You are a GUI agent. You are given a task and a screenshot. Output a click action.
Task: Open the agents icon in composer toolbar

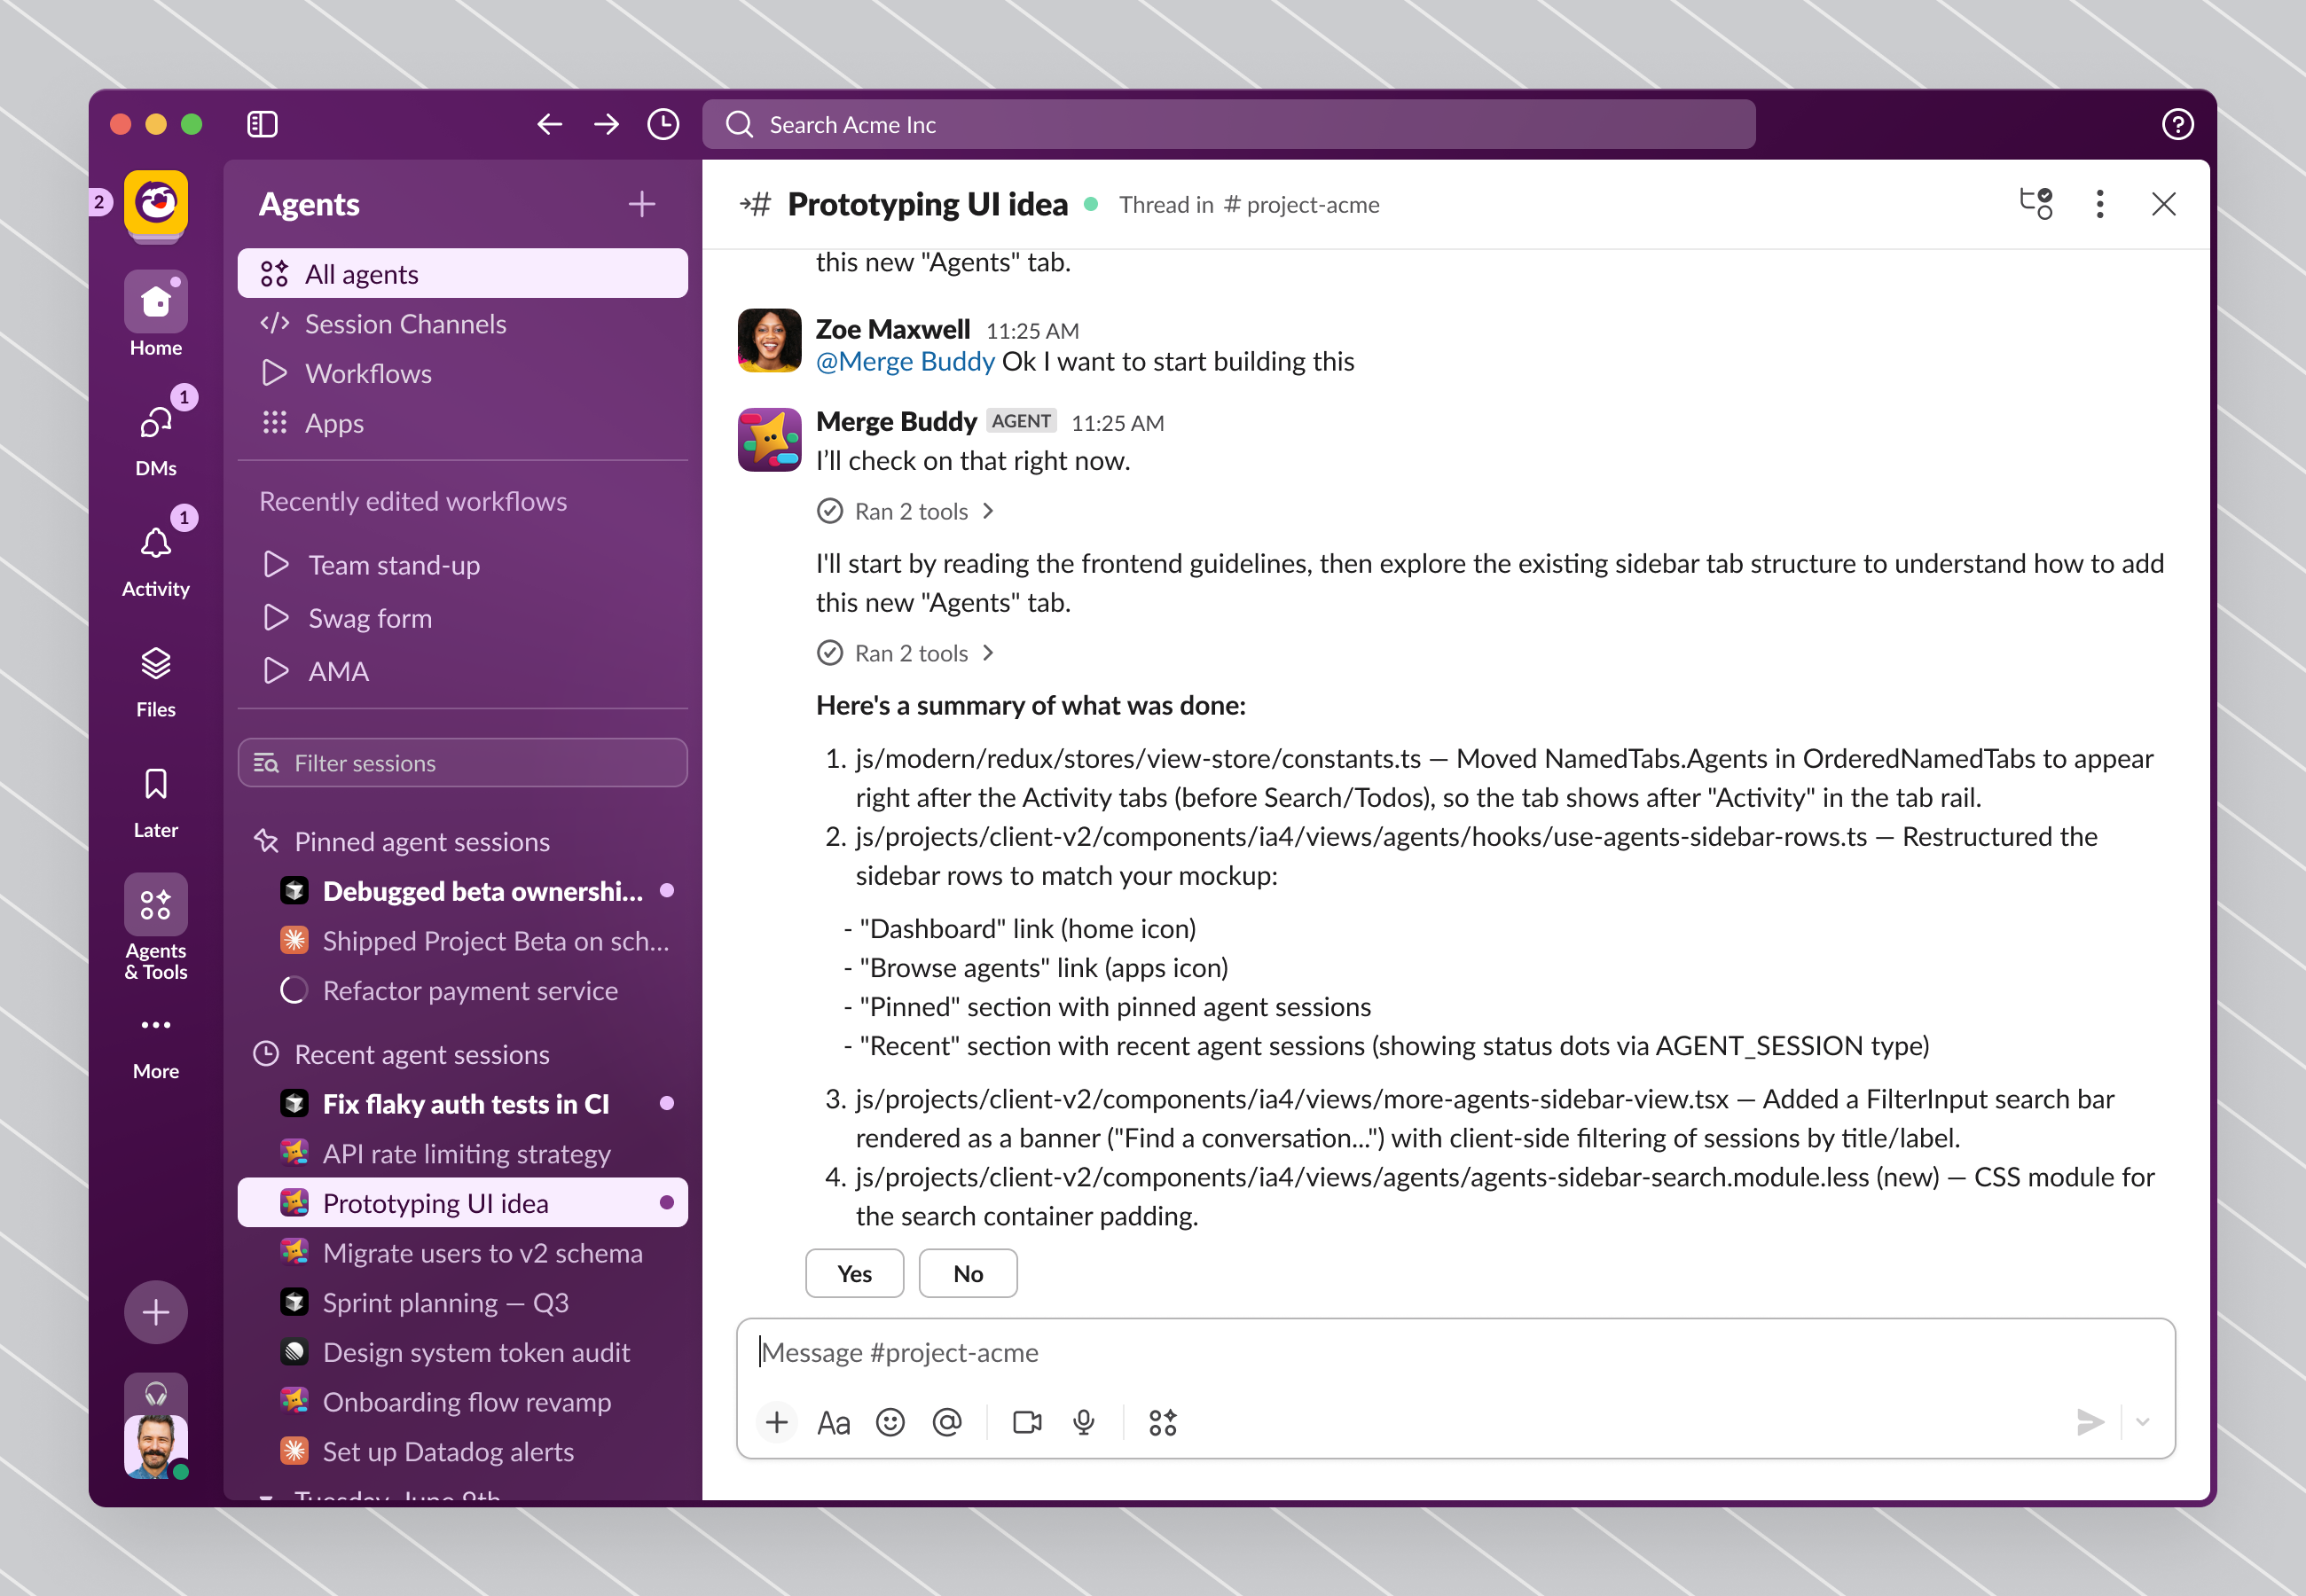[1162, 1421]
